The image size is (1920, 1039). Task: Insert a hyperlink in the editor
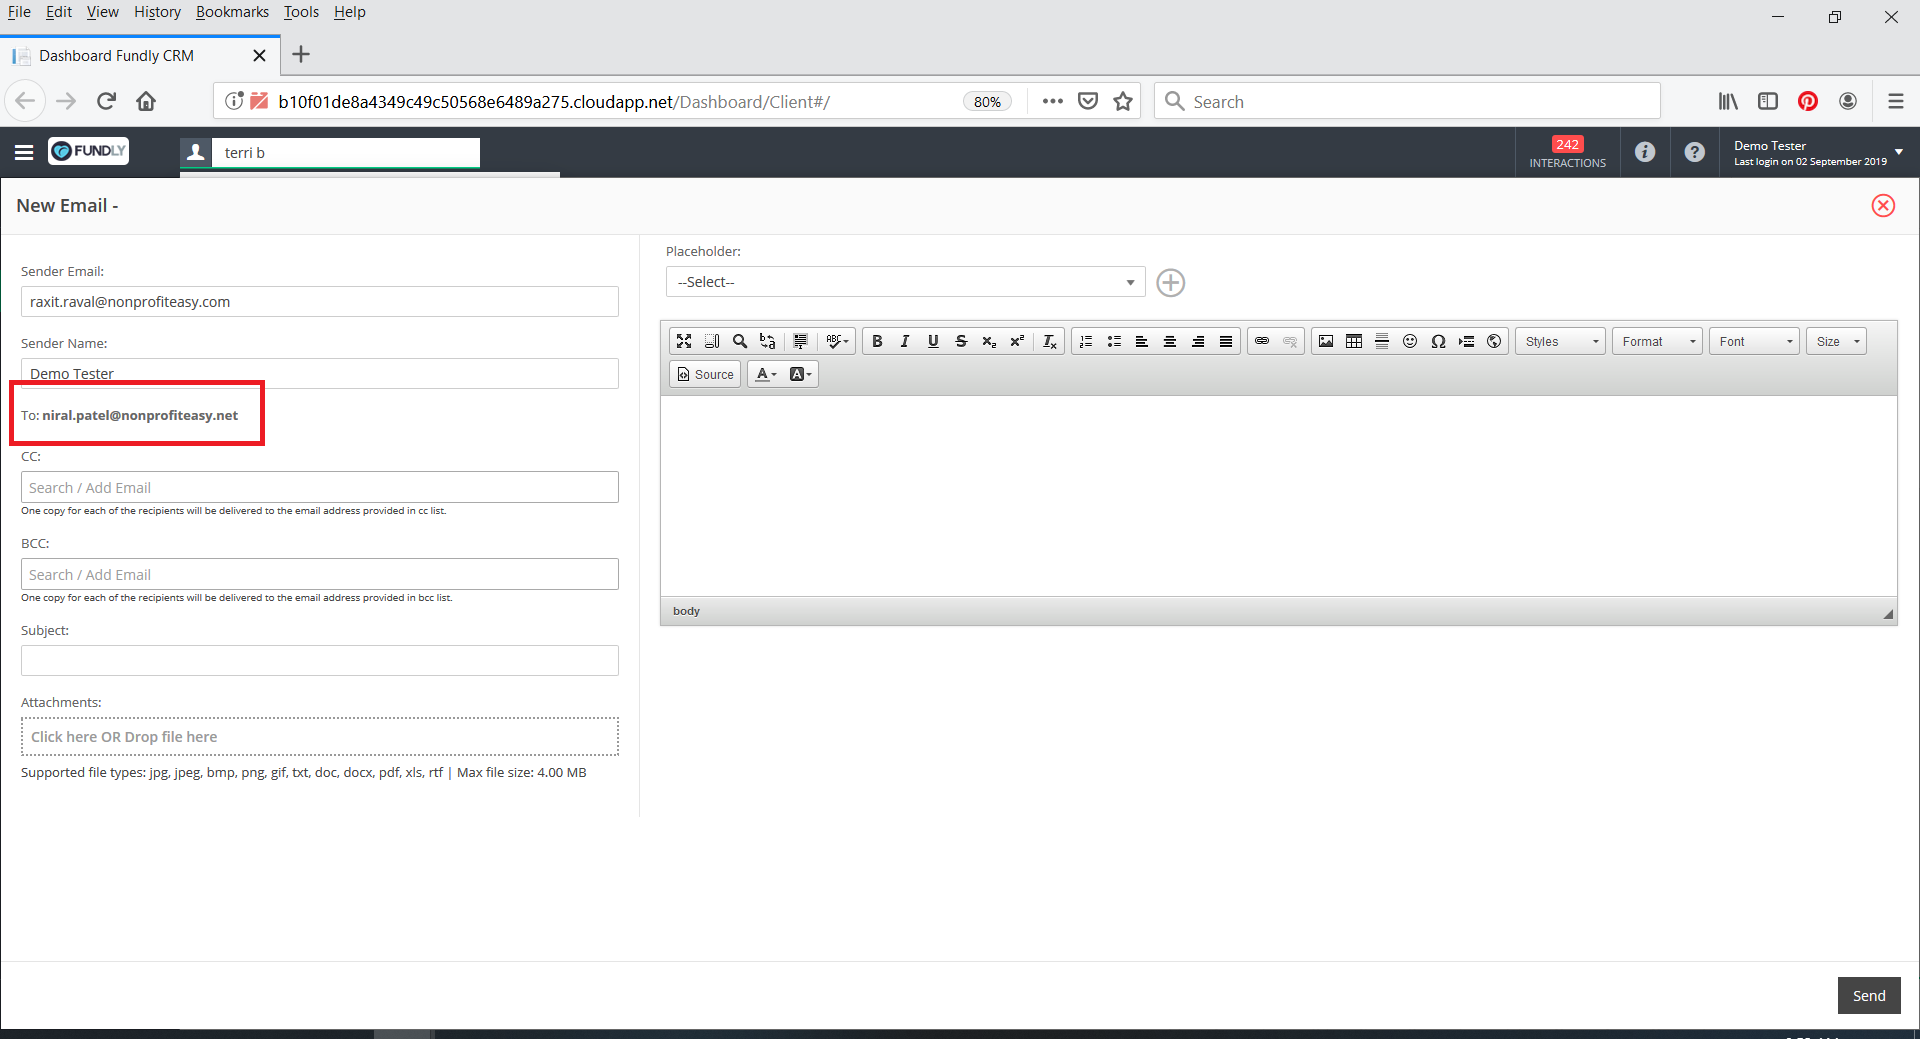tap(1262, 341)
